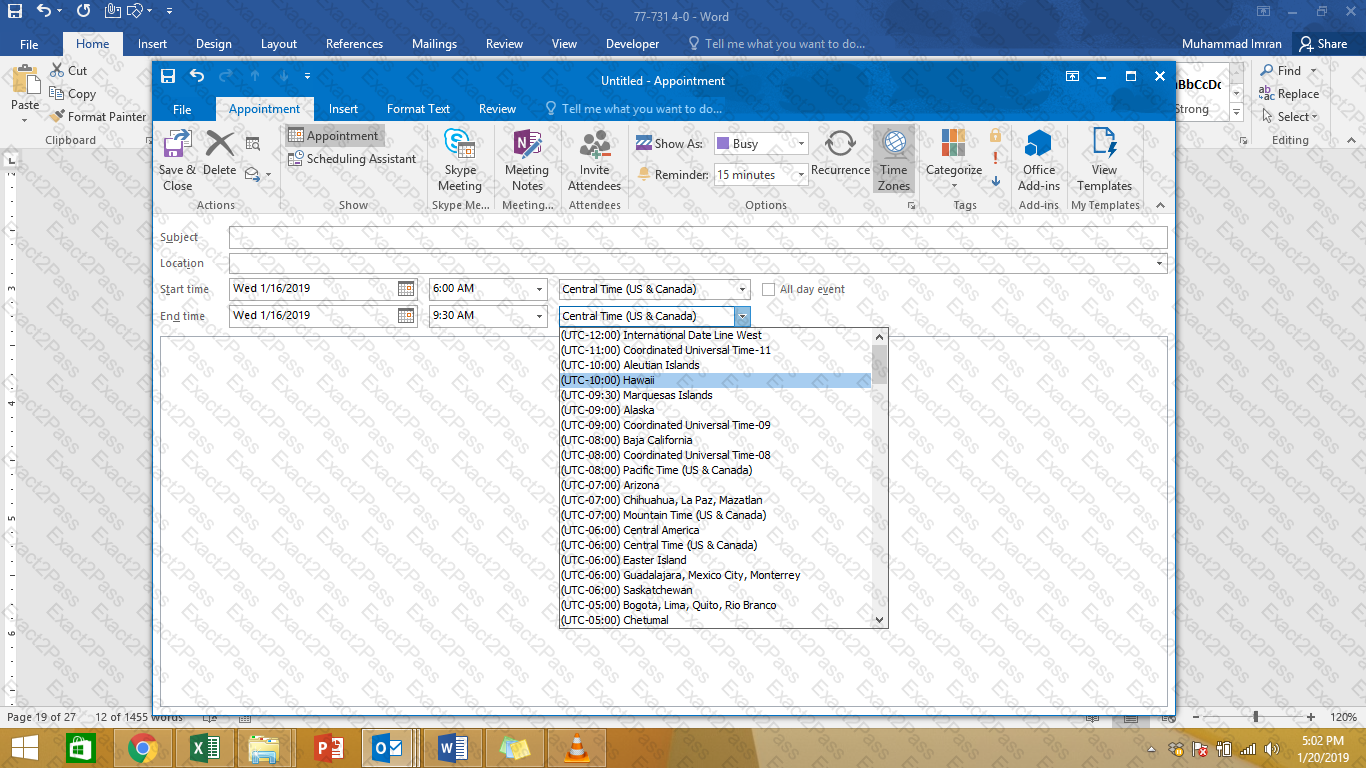Open the Categorize color menu
1366x768 pixels.
pos(953,160)
